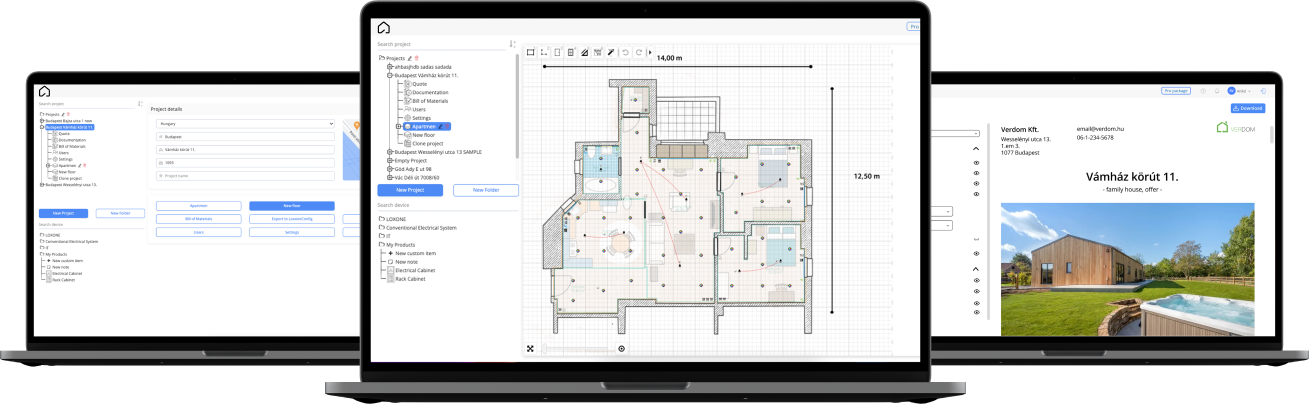
Task: Open the help question-mark icon in right window
Action: point(1203,90)
